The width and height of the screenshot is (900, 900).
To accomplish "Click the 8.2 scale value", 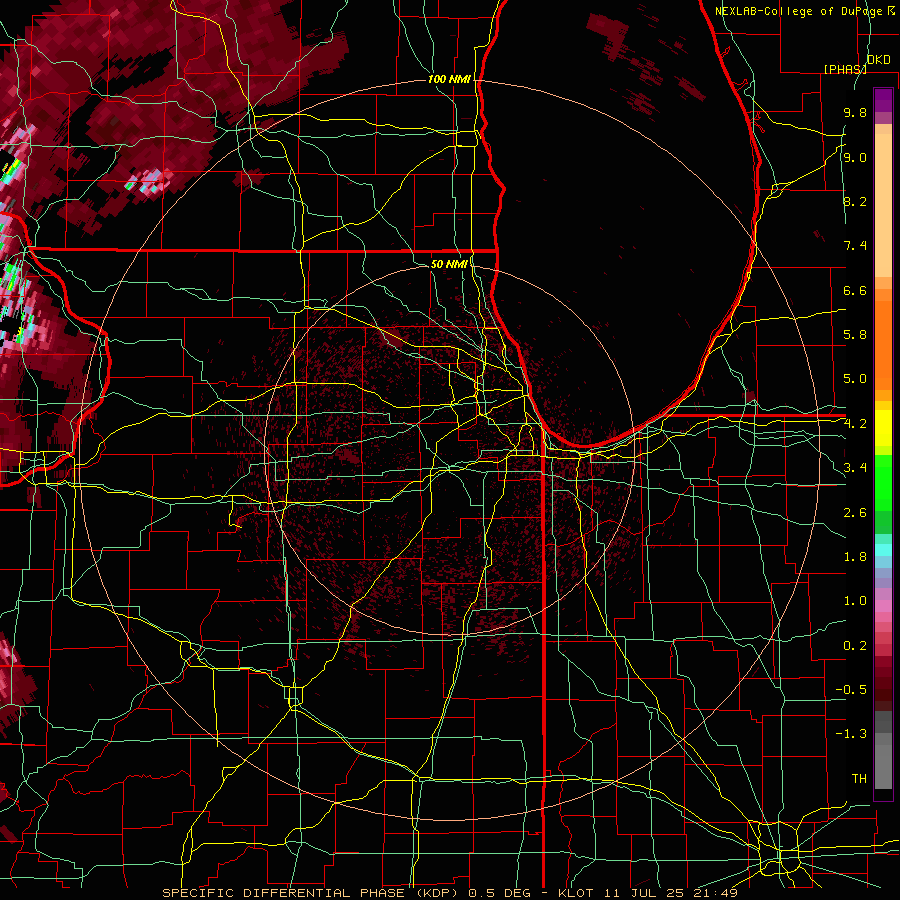I will click(x=855, y=201).
